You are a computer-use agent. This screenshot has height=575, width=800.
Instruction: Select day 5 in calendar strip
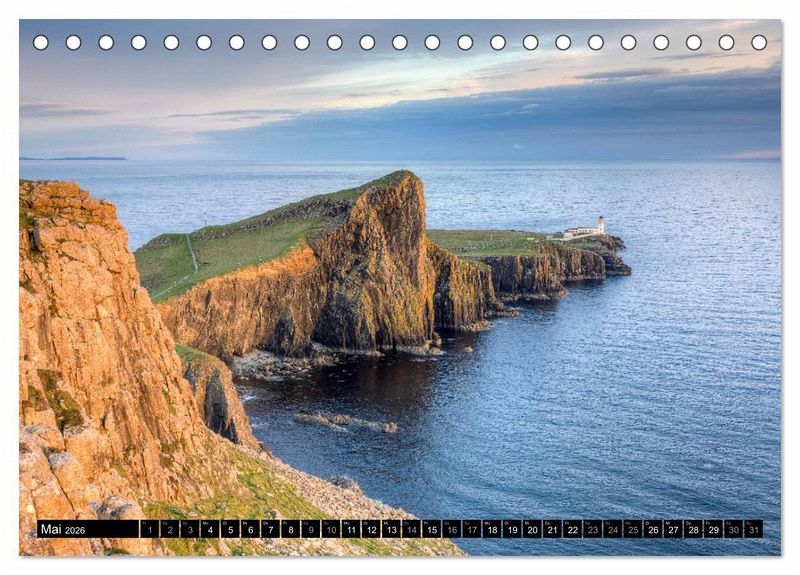tap(230, 529)
